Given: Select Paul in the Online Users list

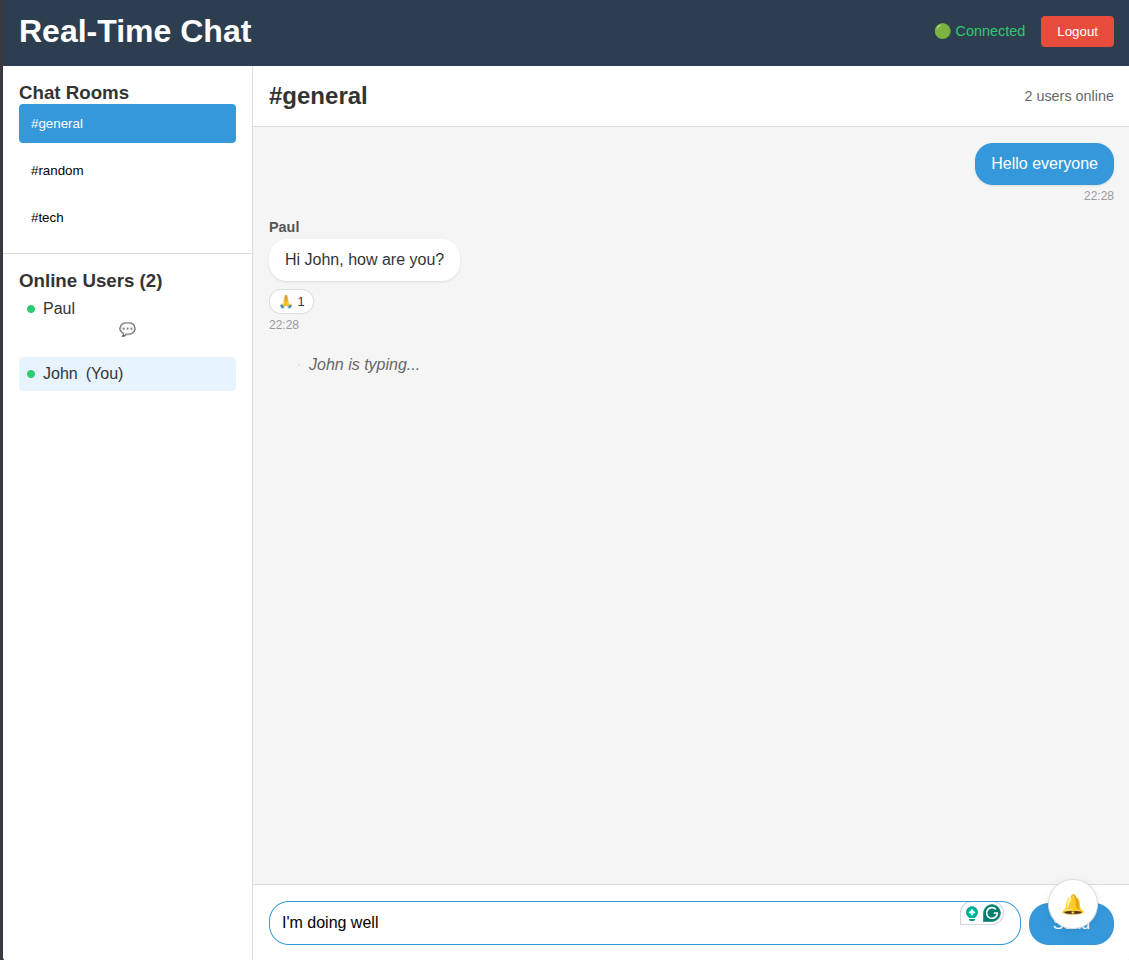Looking at the screenshot, I should (x=60, y=308).
